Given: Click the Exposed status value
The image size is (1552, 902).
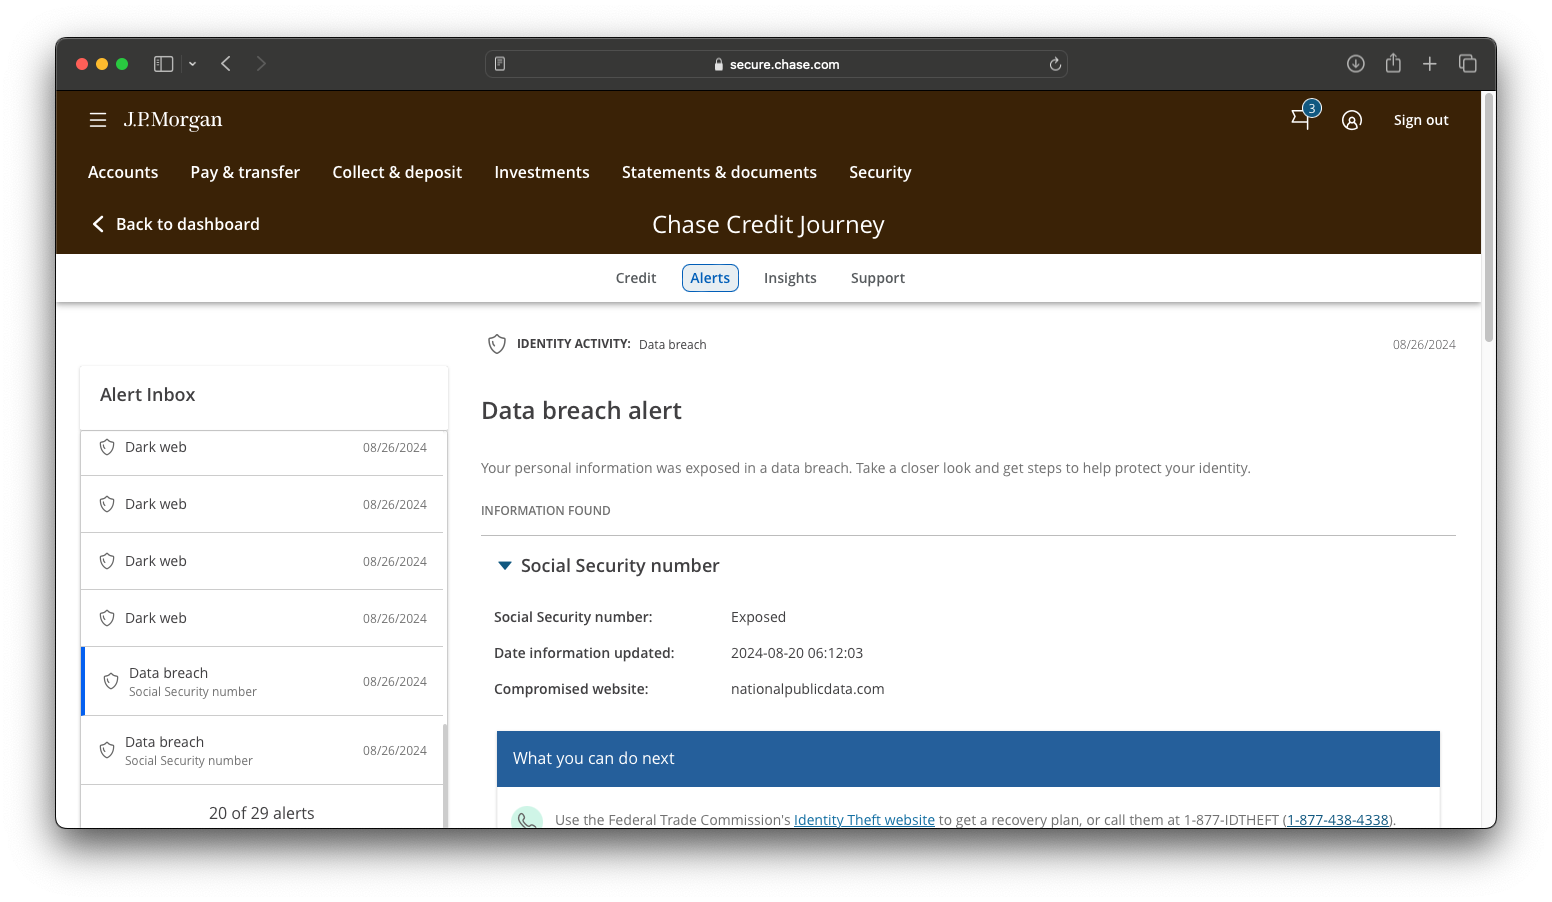Looking at the screenshot, I should tap(758, 617).
